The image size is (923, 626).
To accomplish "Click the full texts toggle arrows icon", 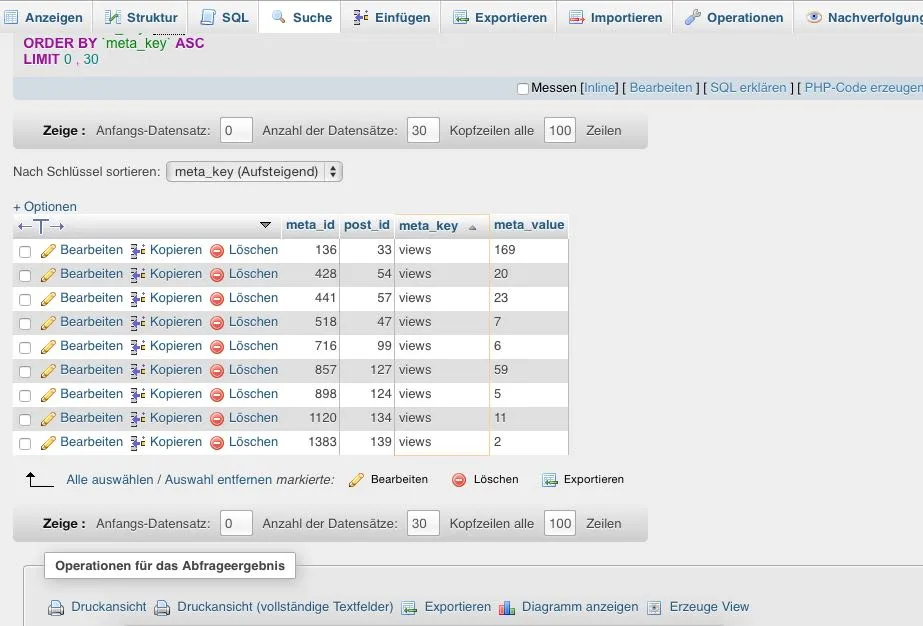I will point(41,226).
